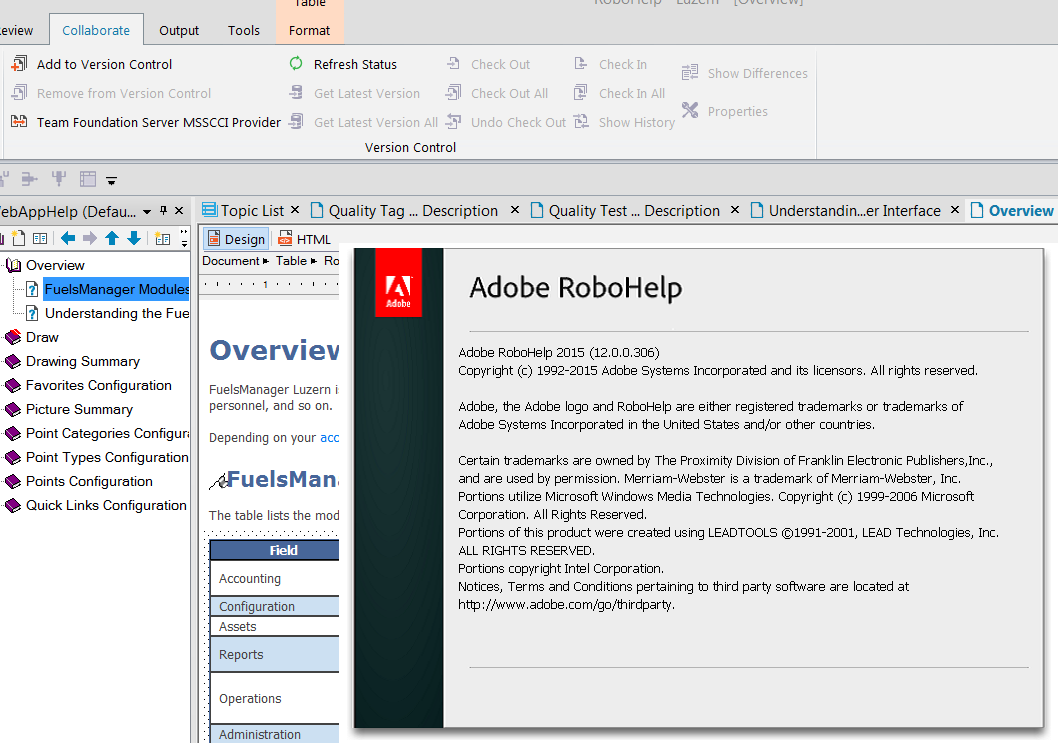Open Team Foundation Server MSSCCI Provider icon
Viewport: 1058px width, 743px height.
coord(20,121)
